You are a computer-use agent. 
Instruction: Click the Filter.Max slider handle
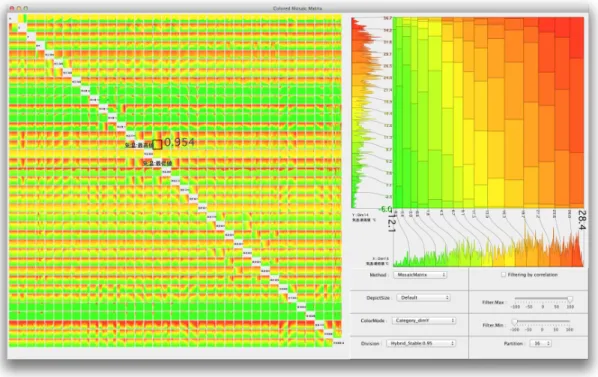tap(570, 300)
